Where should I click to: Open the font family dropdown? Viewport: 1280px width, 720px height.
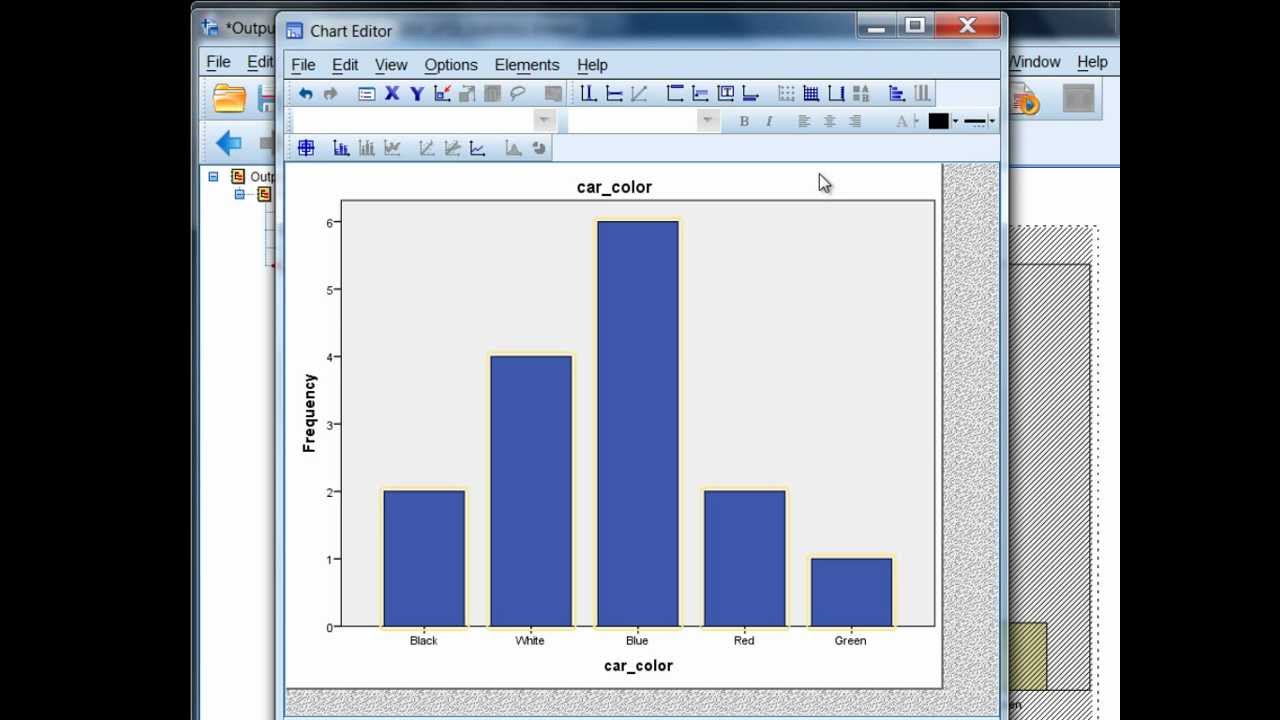point(544,120)
